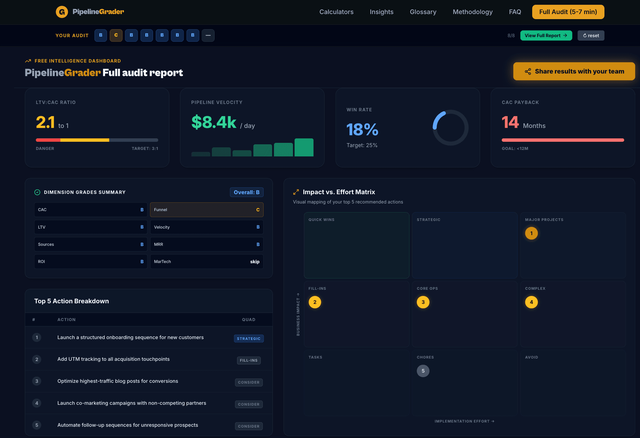Click the Top 5 Action Breakdown heading
Image resolution: width=640 pixels, height=438 pixels.
click(x=71, y=301)
